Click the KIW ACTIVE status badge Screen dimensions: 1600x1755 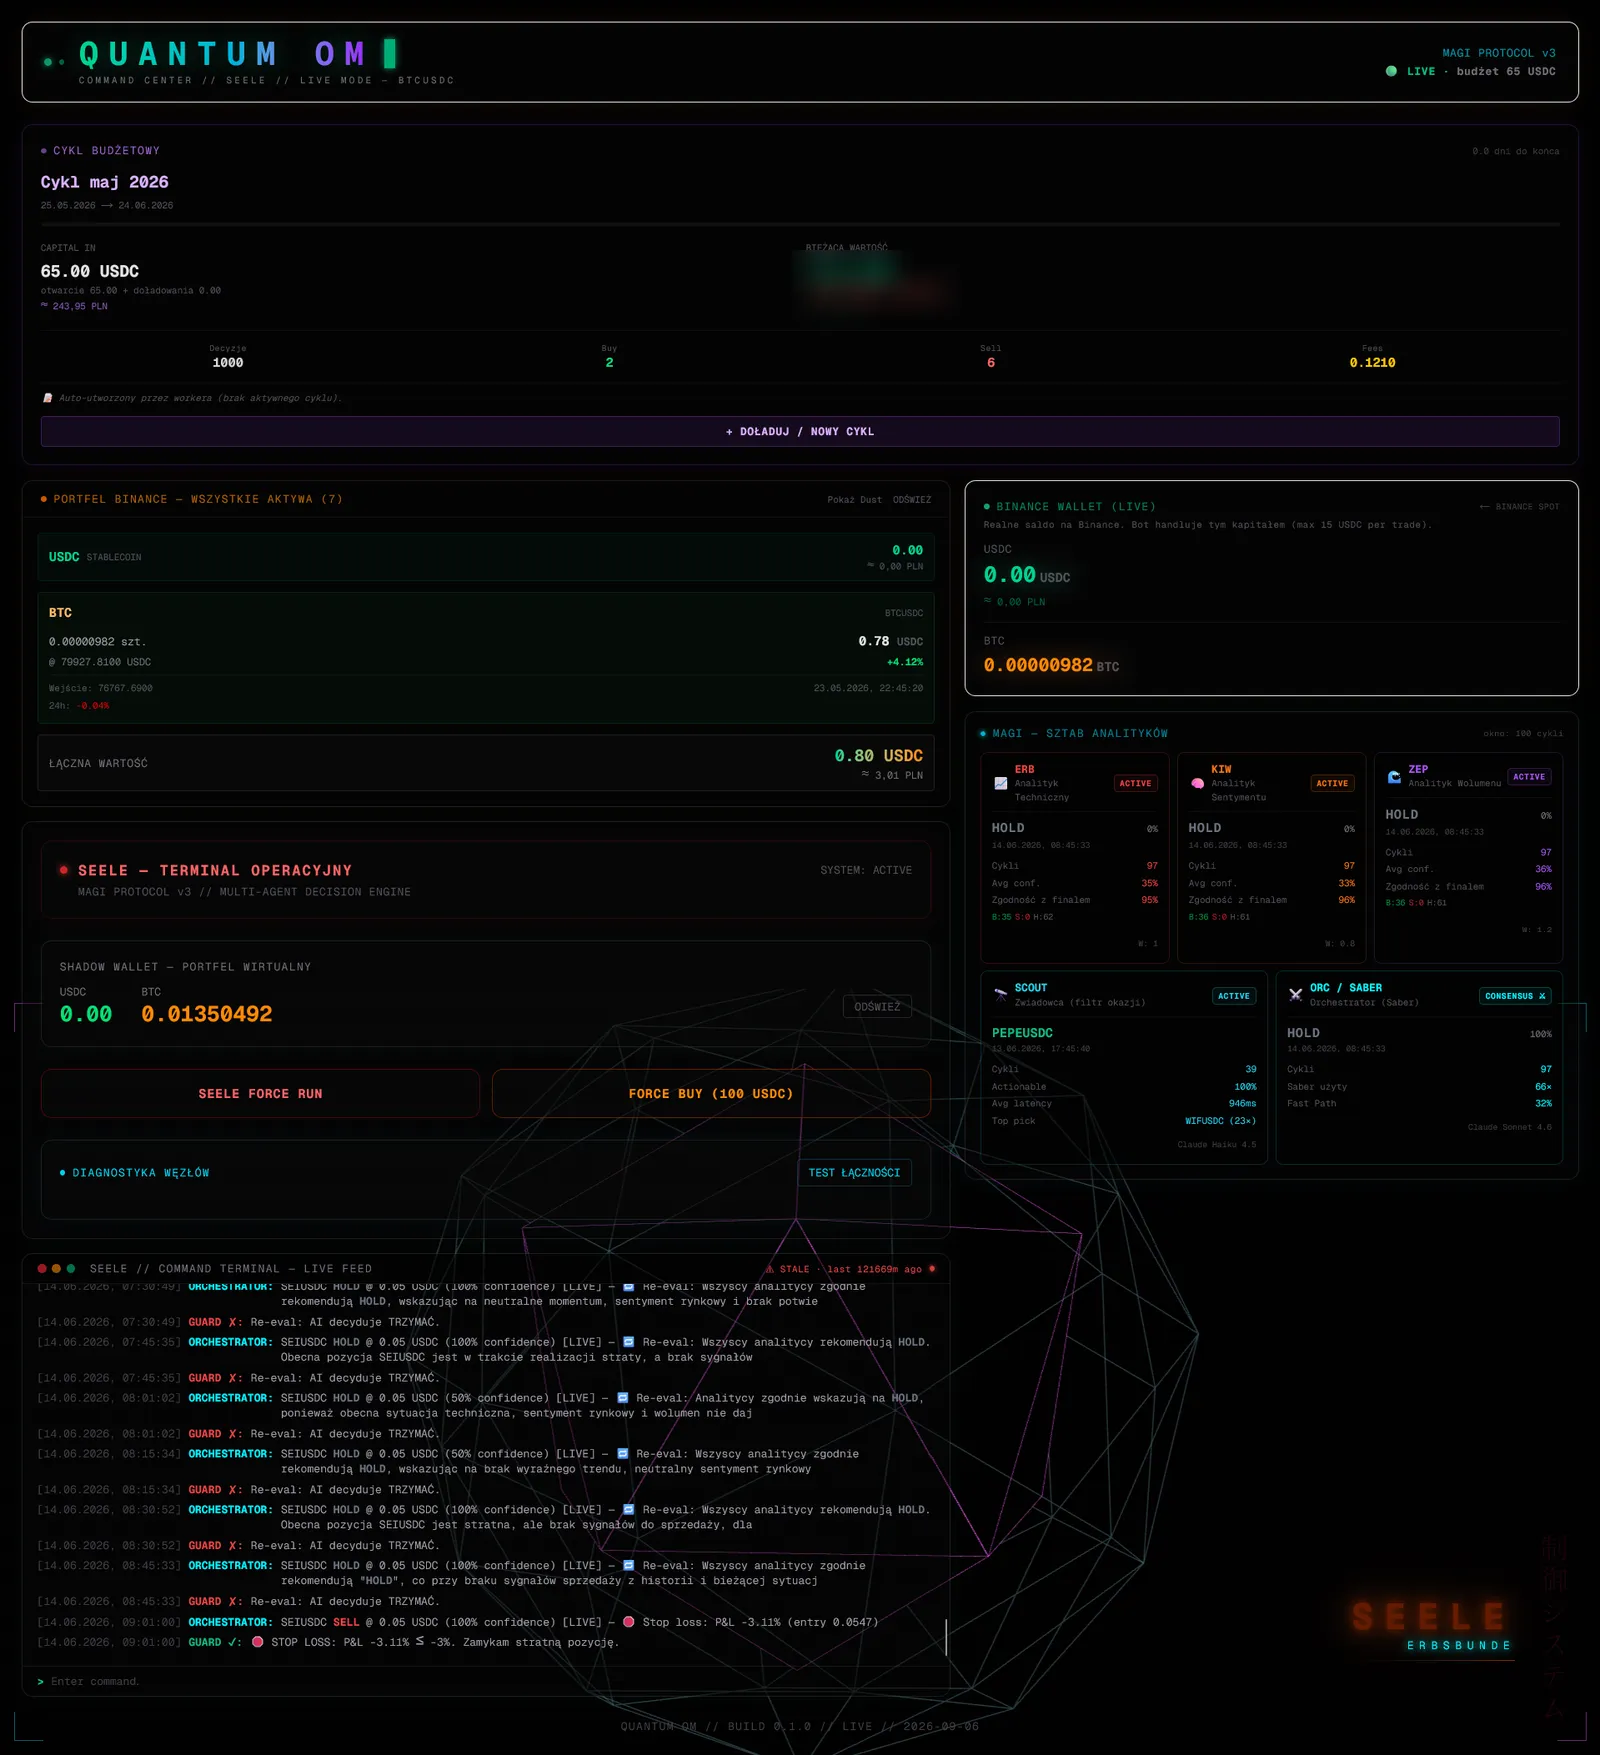[1332, 783]
